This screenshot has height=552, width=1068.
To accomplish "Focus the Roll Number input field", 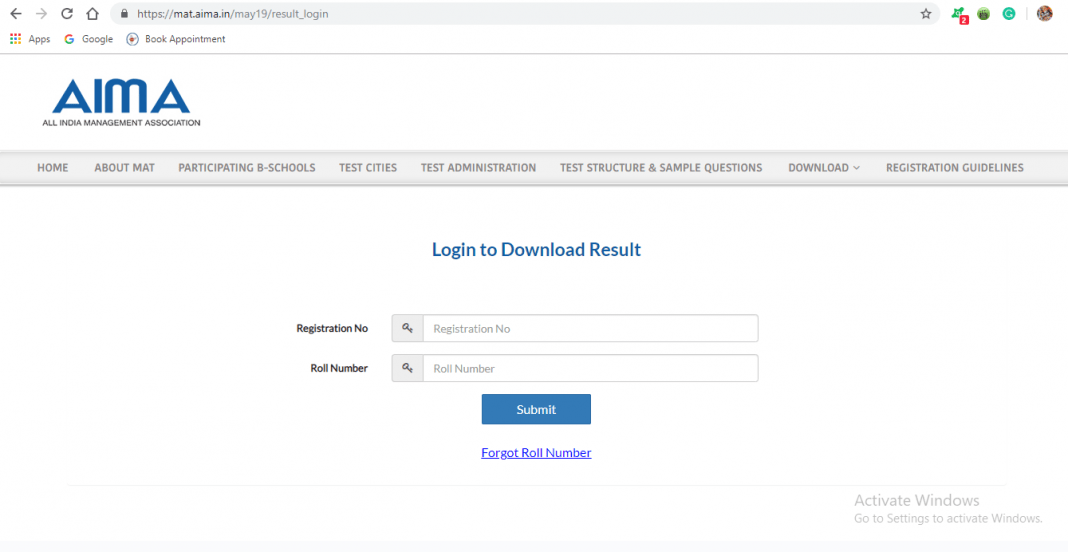I will click(591, 368).
